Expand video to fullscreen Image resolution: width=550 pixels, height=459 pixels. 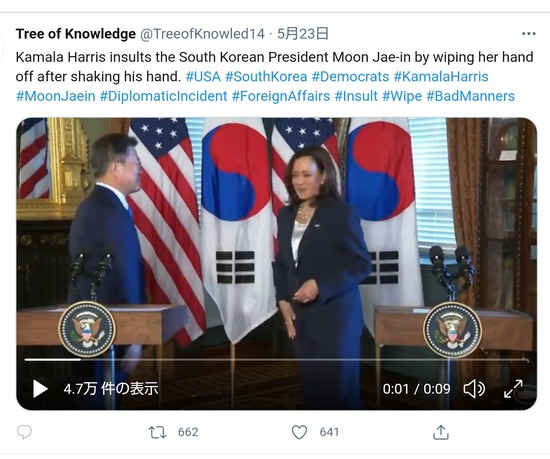pyautogui.click(x=513, y=389)
